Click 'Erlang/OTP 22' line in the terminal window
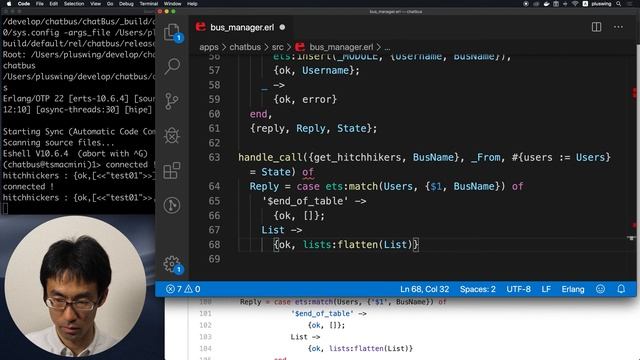This screenshot has width=640, height=360. tap(79, 98)
